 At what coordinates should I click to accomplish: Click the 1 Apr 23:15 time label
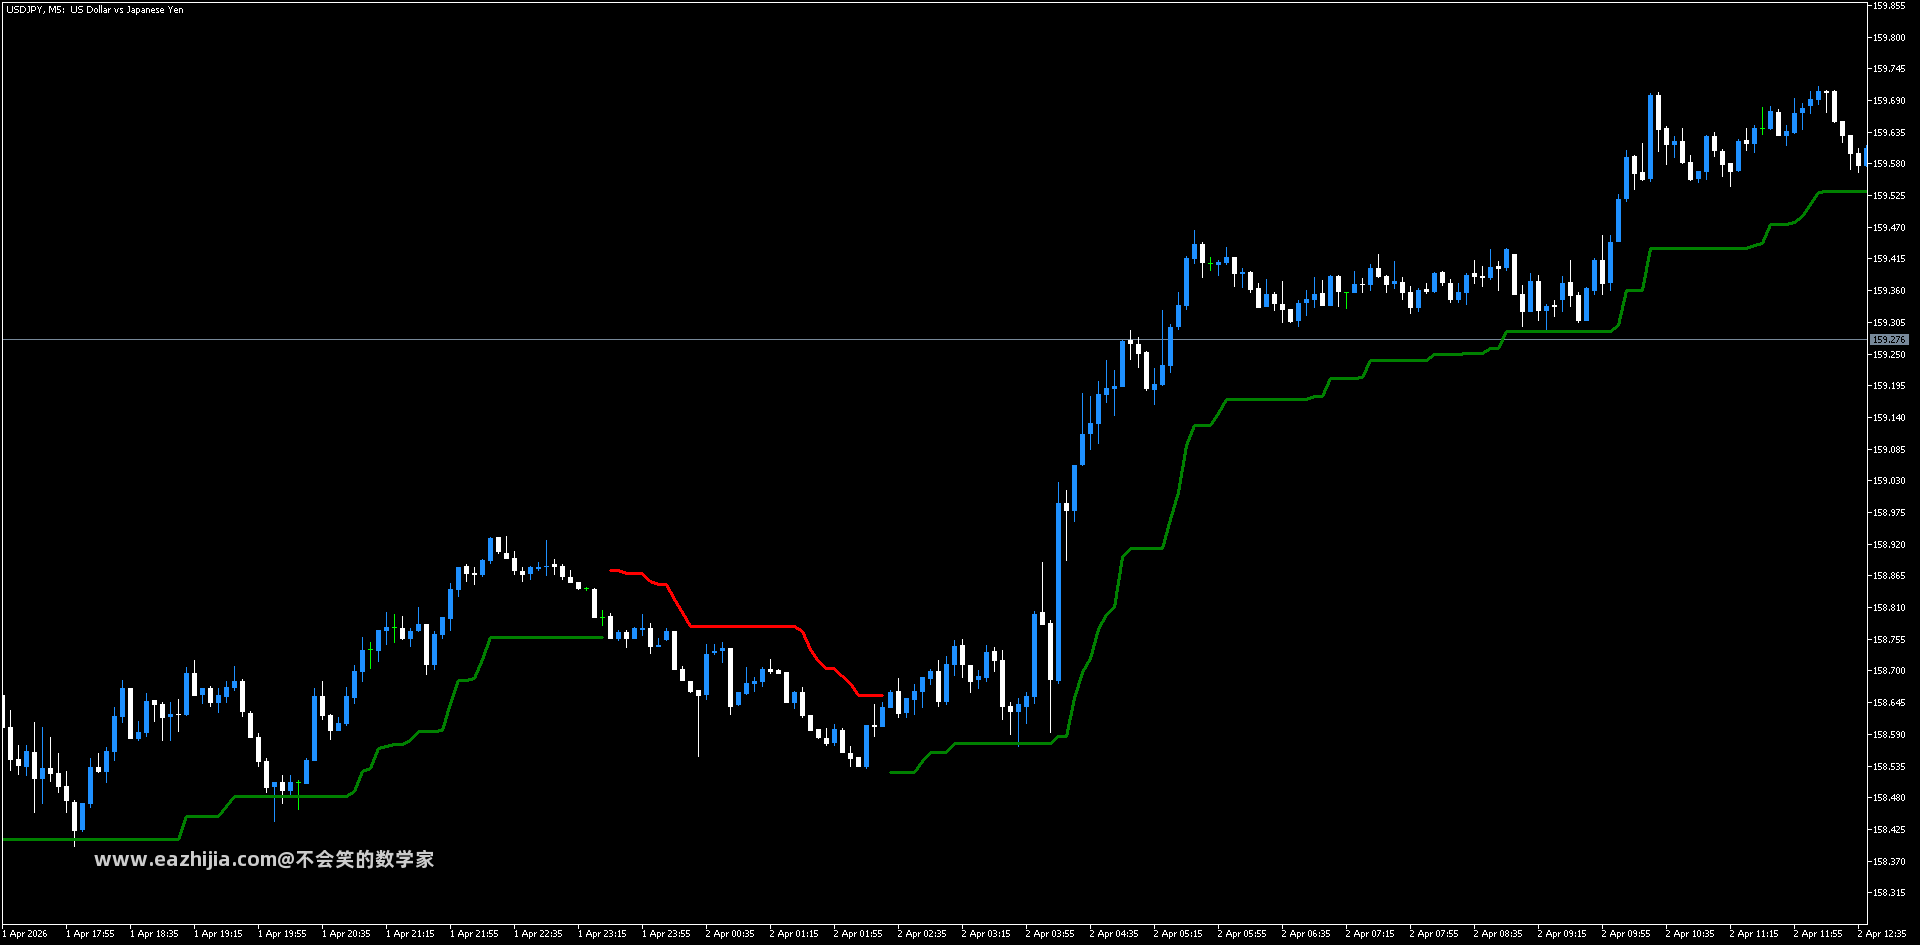click(x=602, y=934)
